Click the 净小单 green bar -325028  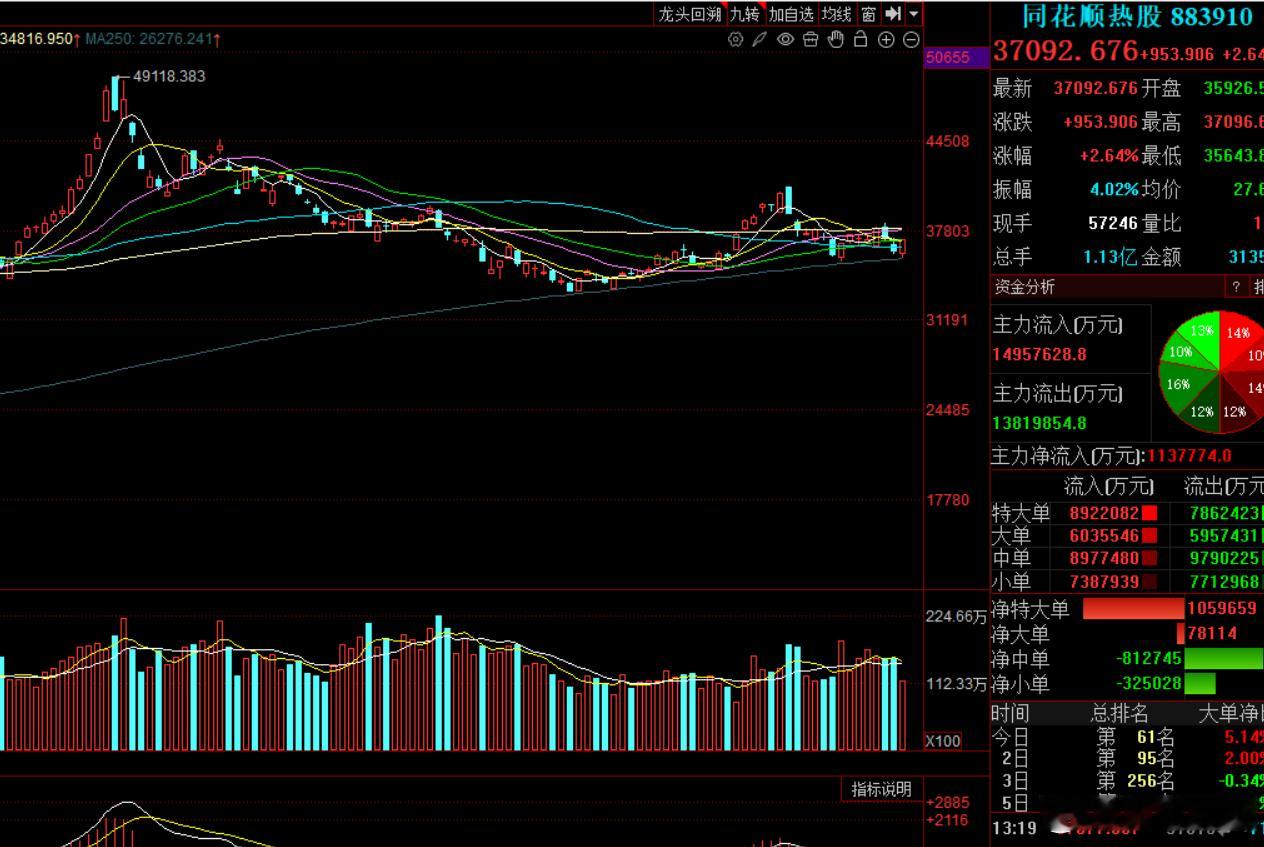(x=1200, y=684)
